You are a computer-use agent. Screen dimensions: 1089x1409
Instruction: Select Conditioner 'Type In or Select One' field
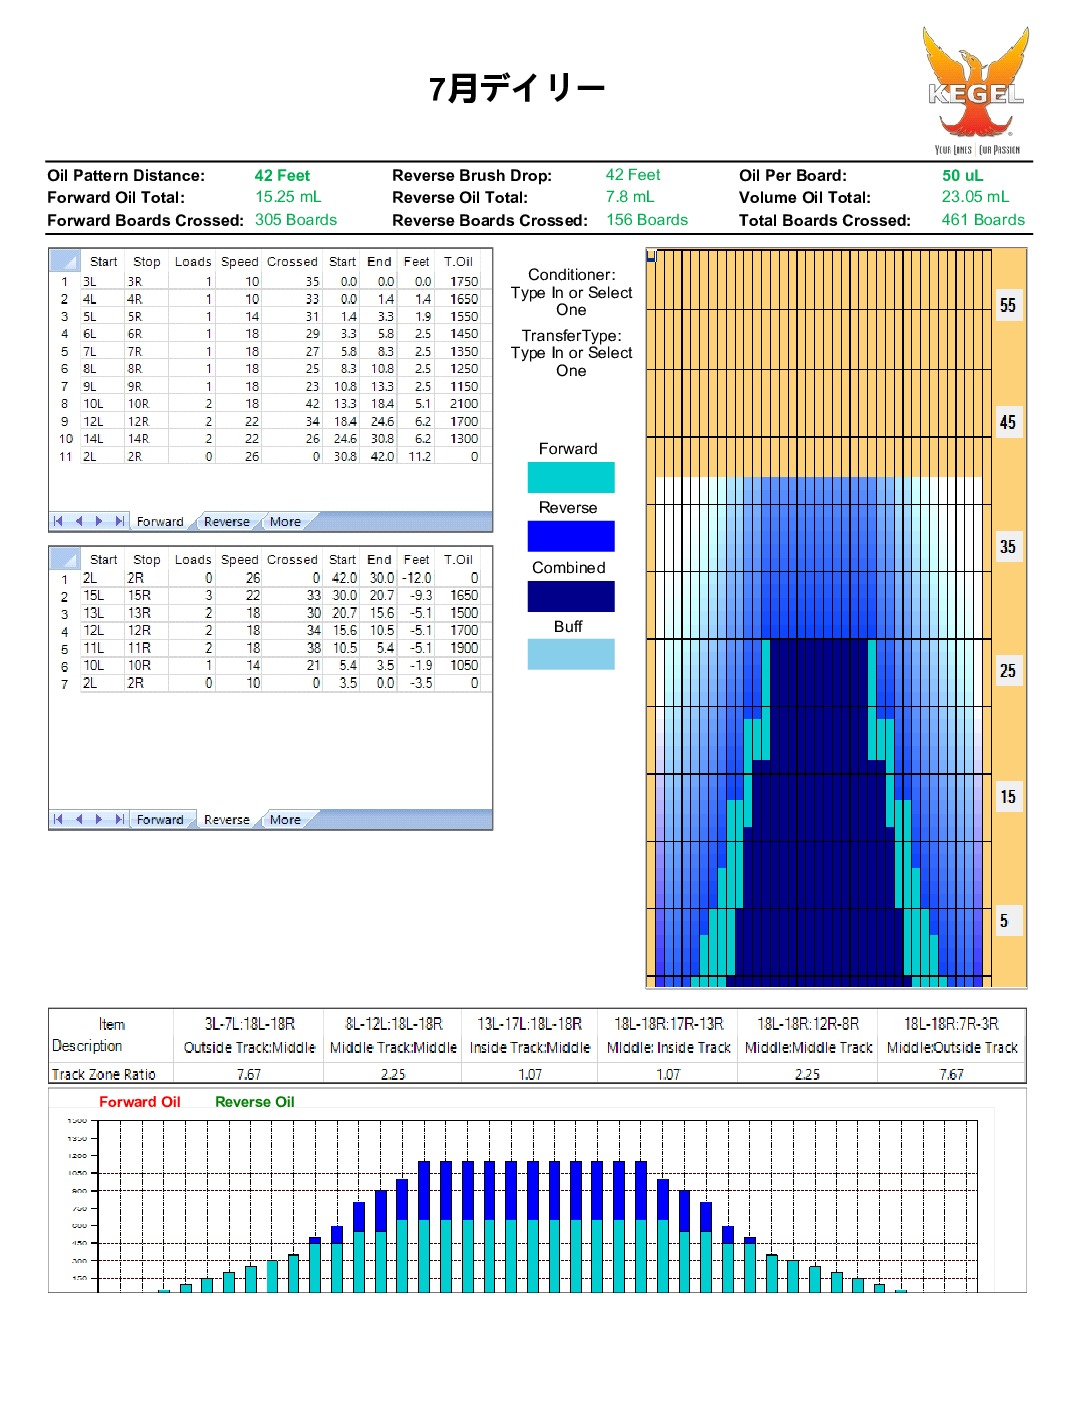(x=571, y=301)
